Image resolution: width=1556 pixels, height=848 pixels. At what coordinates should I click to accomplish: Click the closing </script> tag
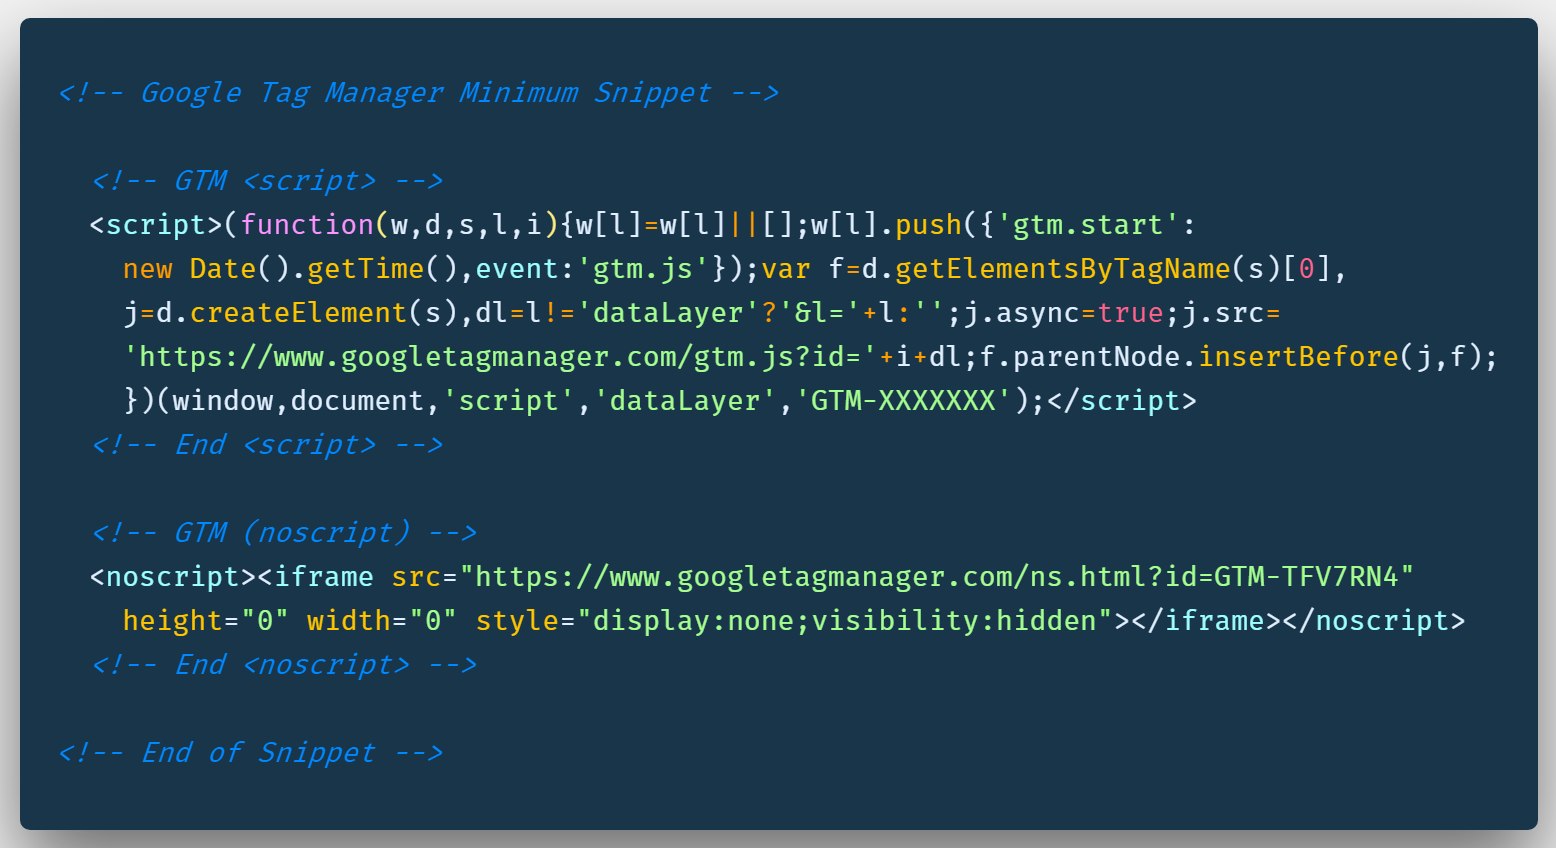click(x=1122, y=401)
